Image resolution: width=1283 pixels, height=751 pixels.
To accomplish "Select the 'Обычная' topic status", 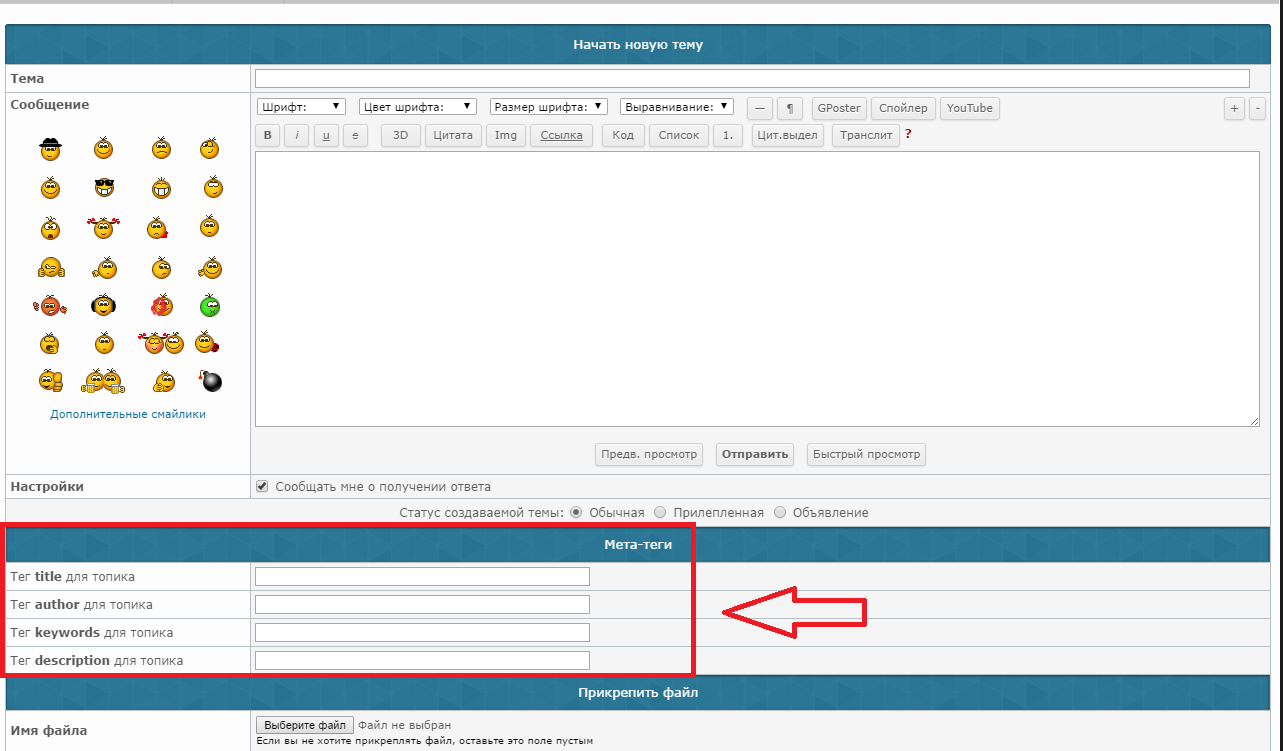I will 576,512.
